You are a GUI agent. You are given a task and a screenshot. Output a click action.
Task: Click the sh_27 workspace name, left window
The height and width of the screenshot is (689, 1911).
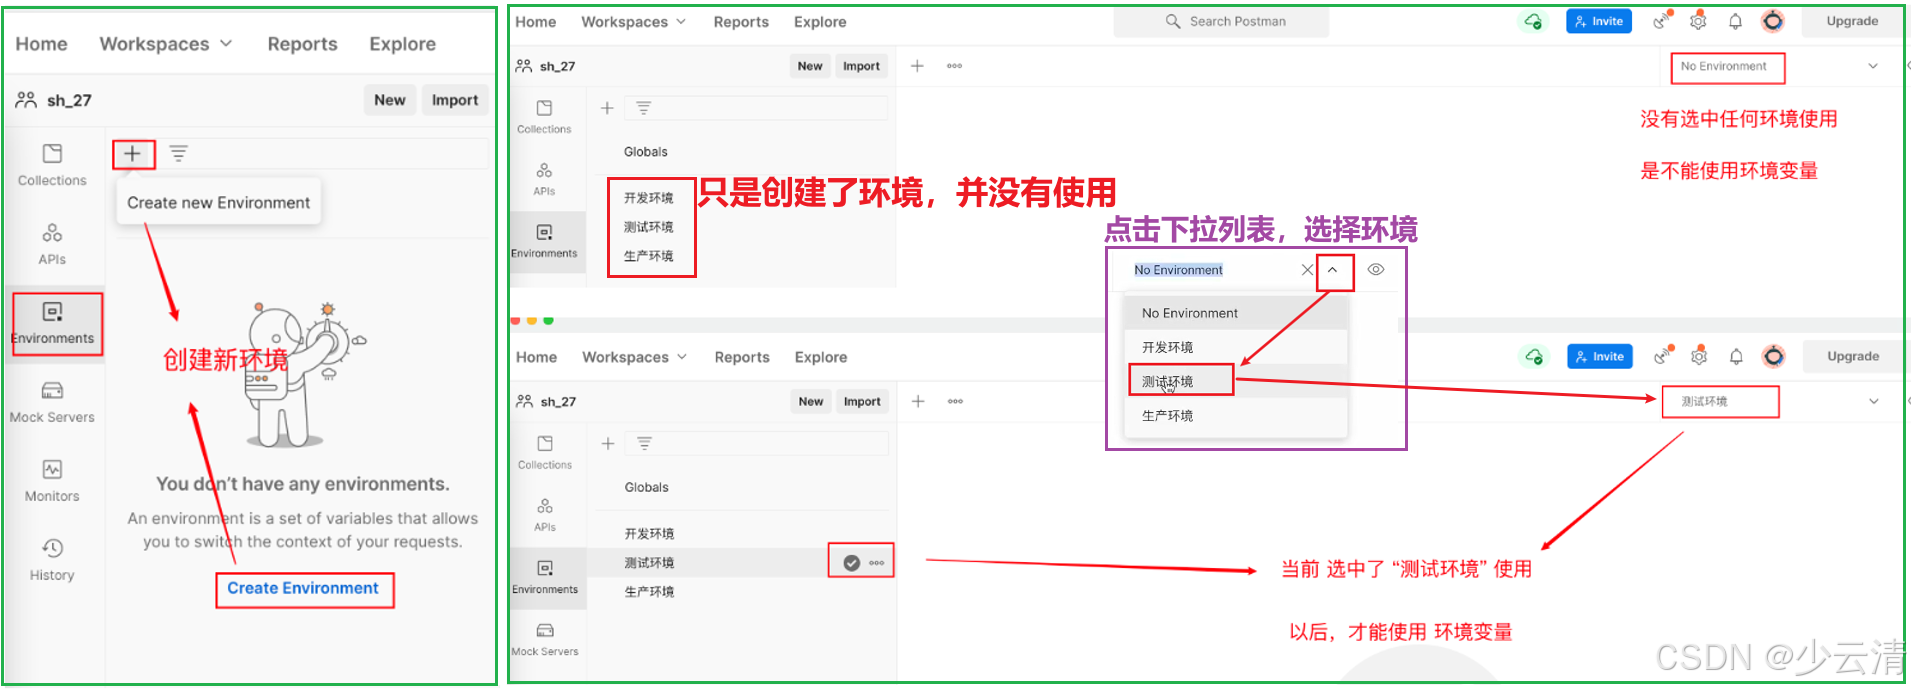69,100
